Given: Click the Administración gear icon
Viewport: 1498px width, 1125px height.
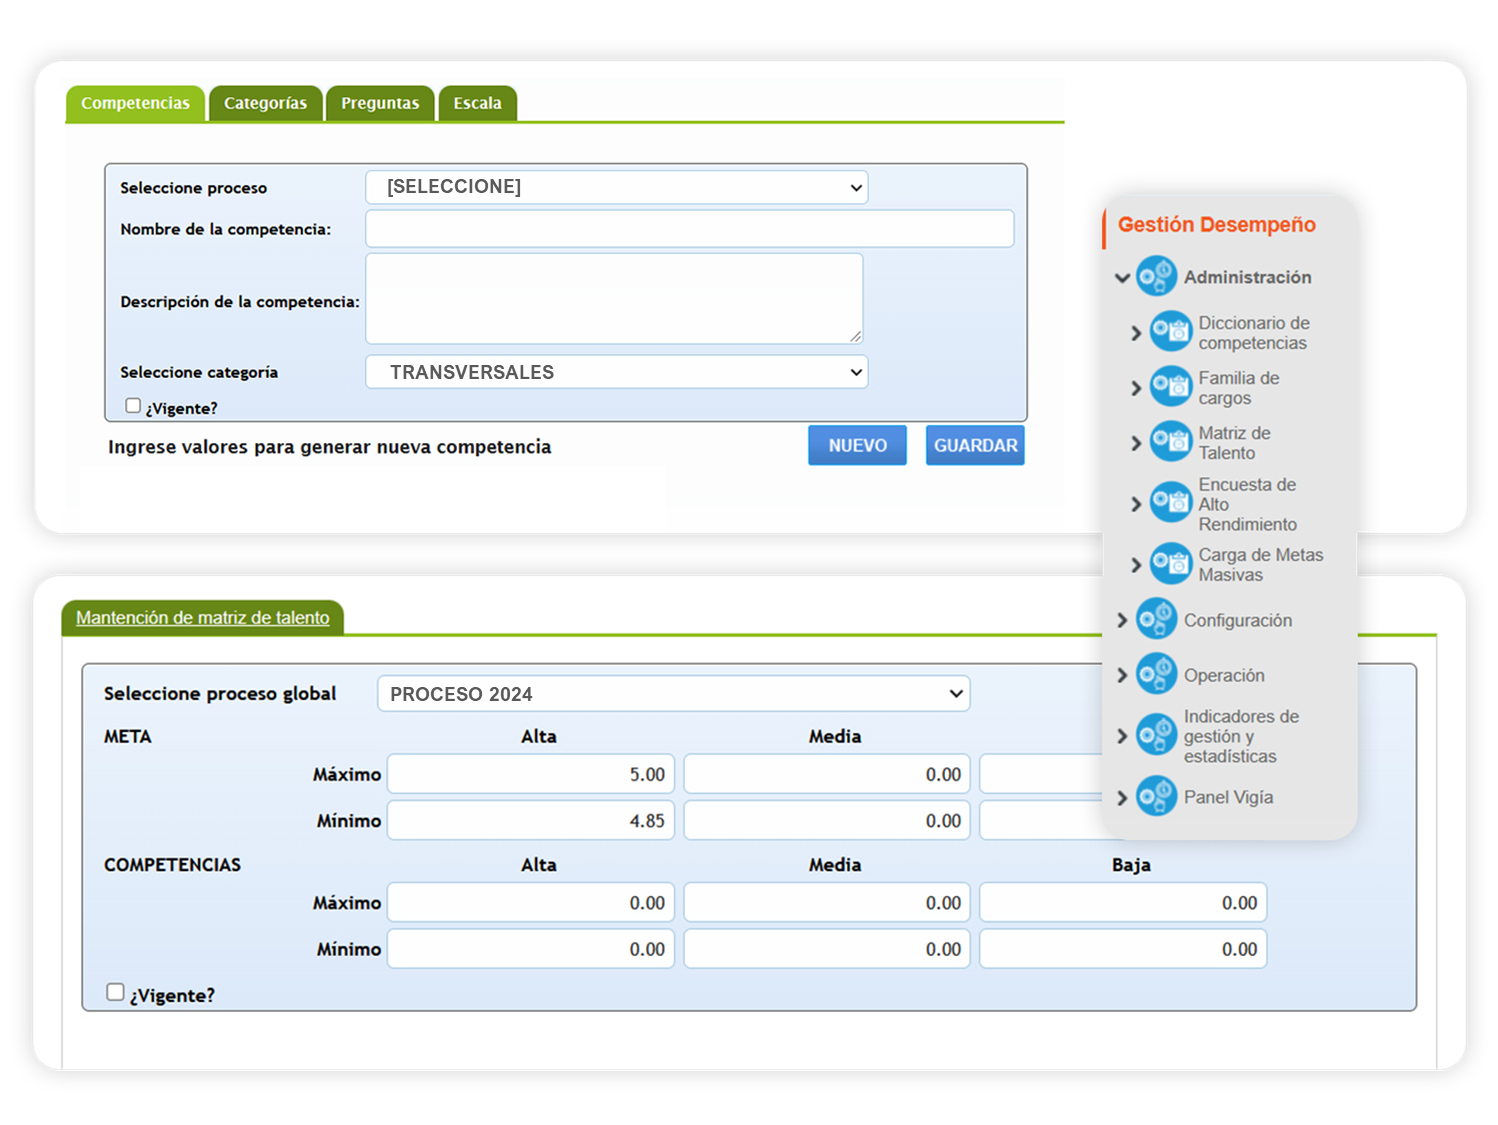Looking at the screenshot, I should pos(1156,277).
